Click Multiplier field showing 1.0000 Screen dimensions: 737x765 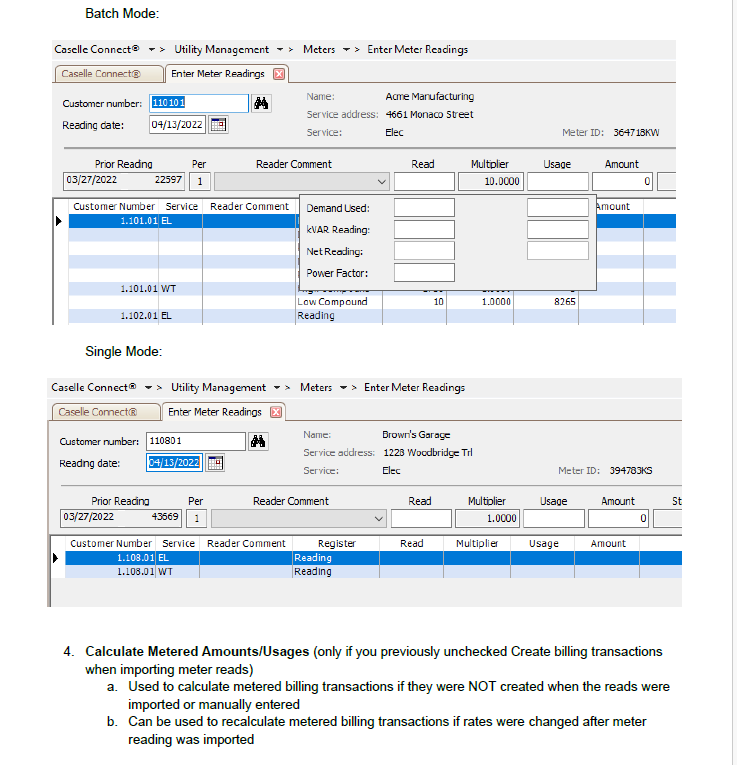487,519
